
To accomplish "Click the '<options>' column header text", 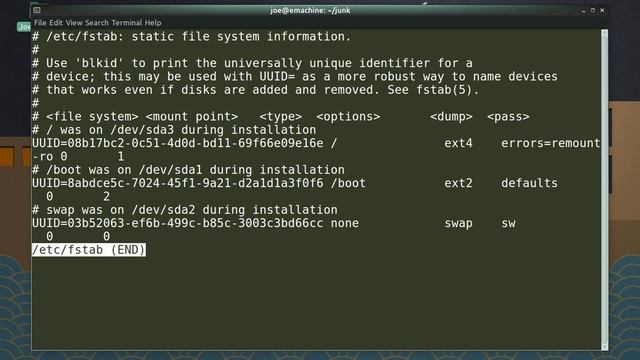I will [x=348, y=116].
